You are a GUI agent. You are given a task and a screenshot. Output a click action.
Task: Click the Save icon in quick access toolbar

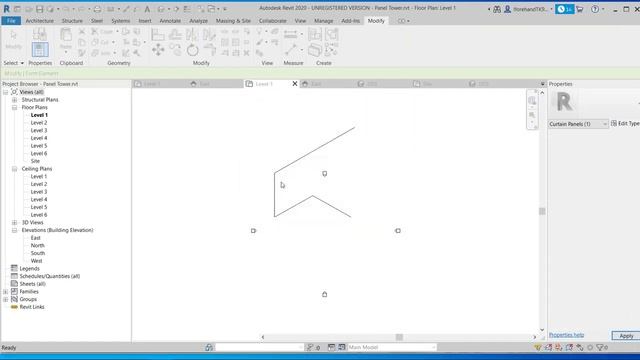[x=39, y=9]
